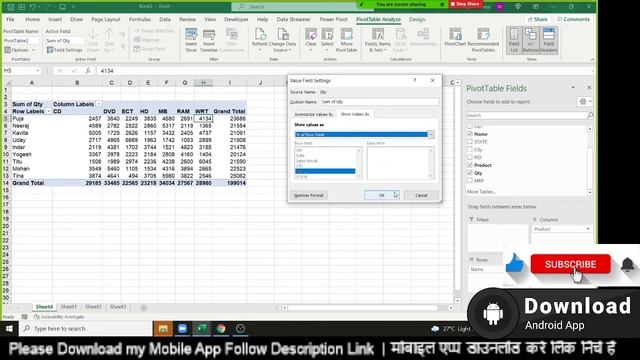Open the Home ribbon tab

pyautogui.click(x=33, y=19)
